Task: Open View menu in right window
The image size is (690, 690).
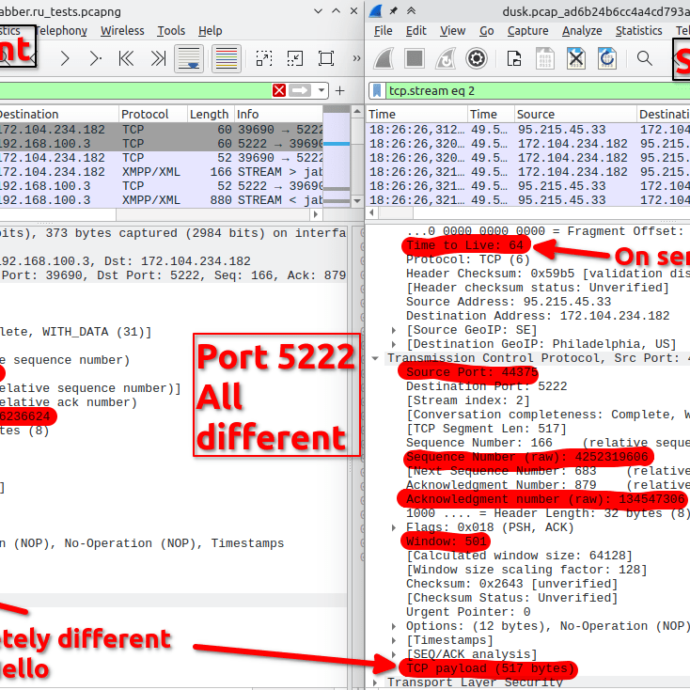Action: (x=452, y=31)
